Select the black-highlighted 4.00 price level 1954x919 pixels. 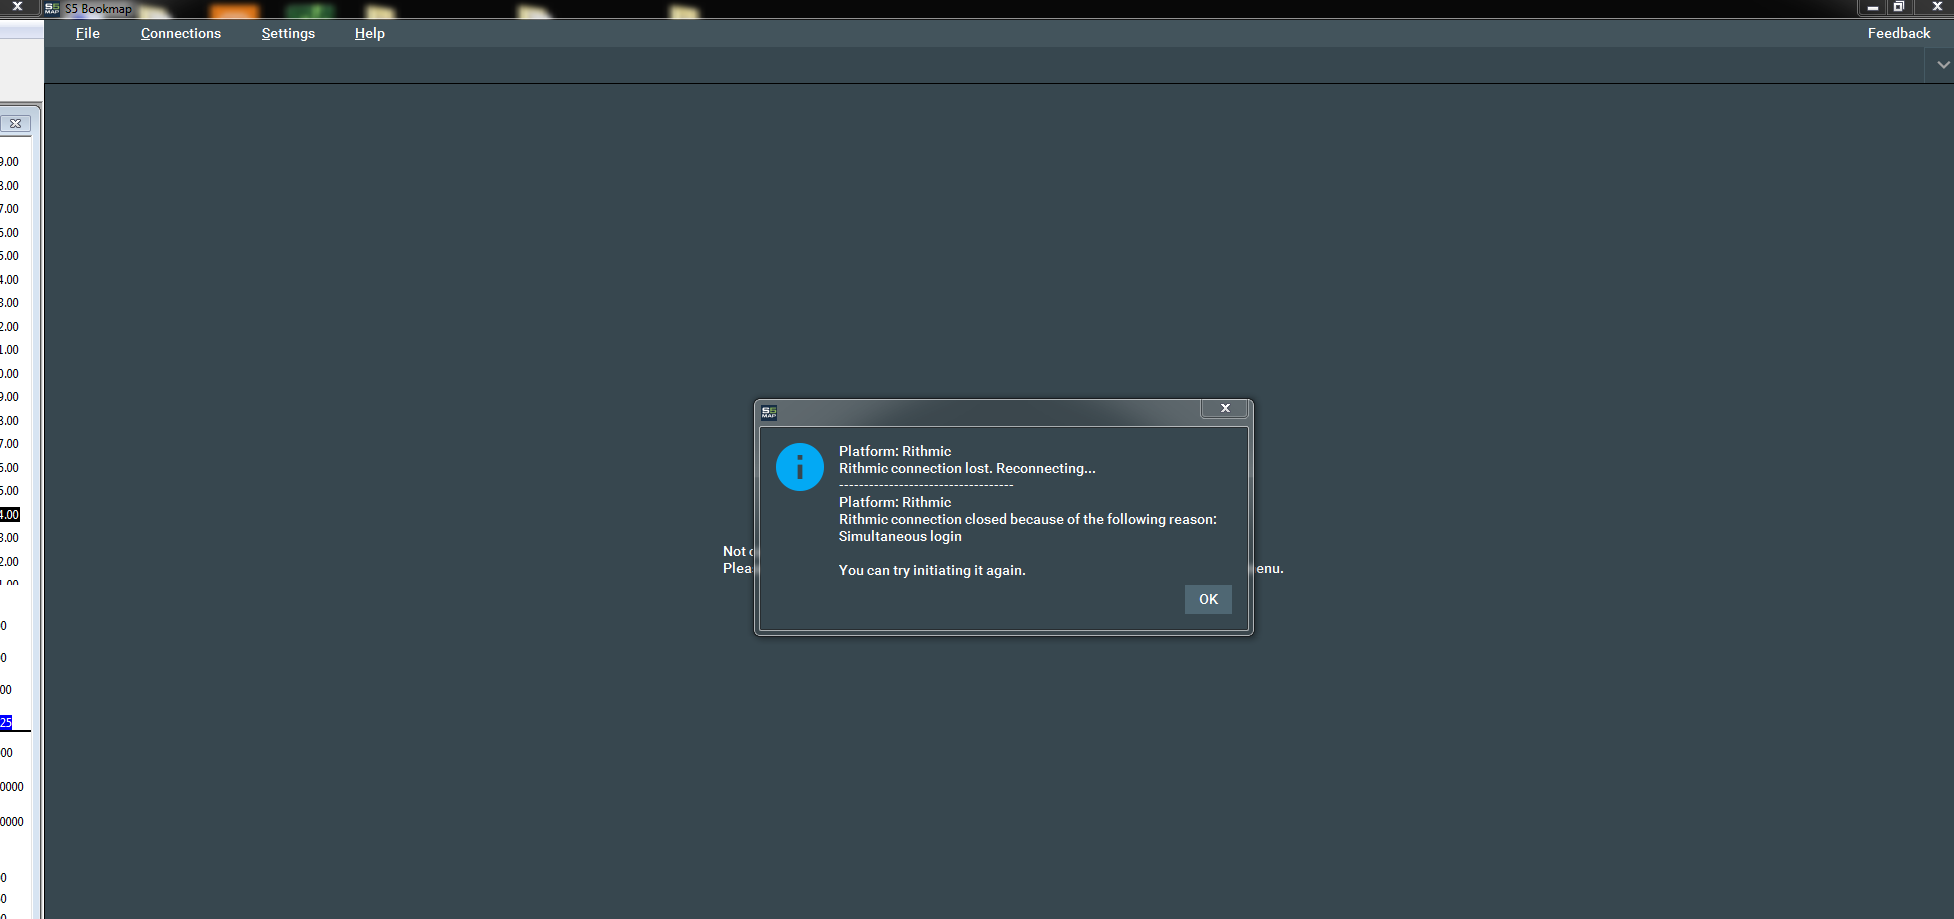tap(10, 515)
